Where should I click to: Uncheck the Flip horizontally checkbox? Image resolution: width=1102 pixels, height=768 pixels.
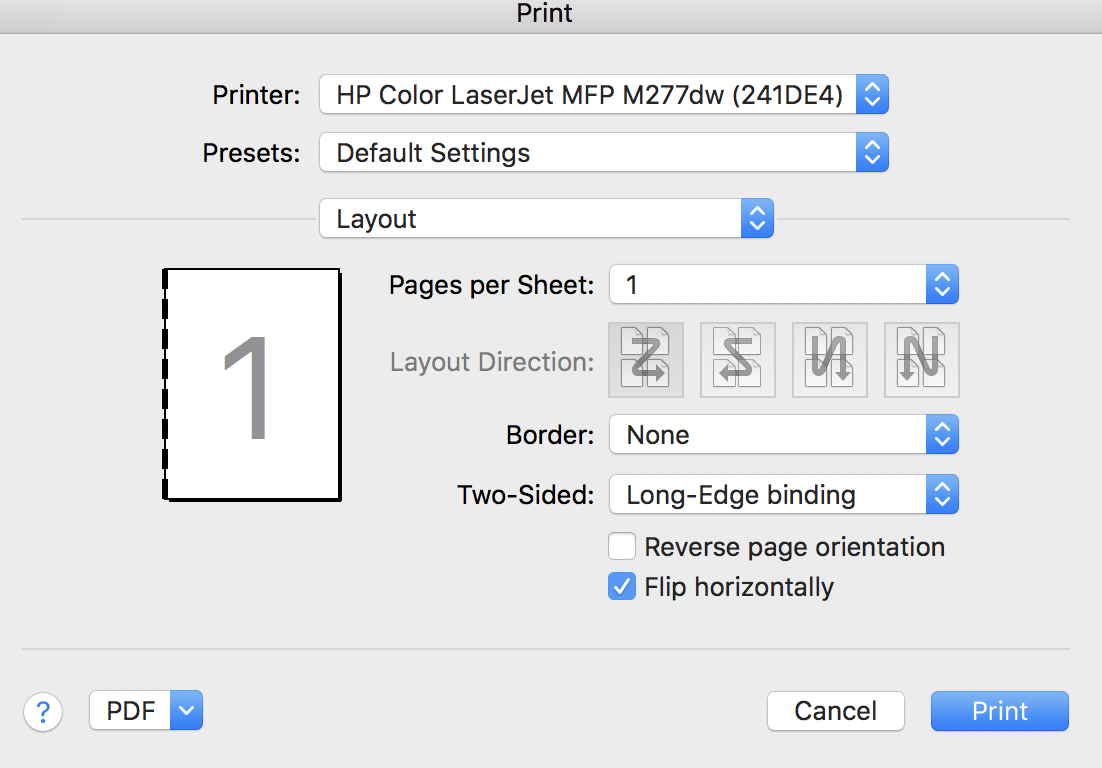[x=622, y=587]
